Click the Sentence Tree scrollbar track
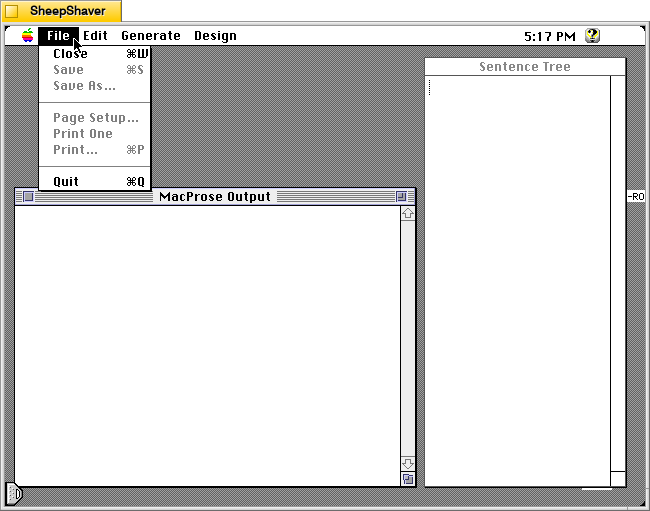 (618, 273)
